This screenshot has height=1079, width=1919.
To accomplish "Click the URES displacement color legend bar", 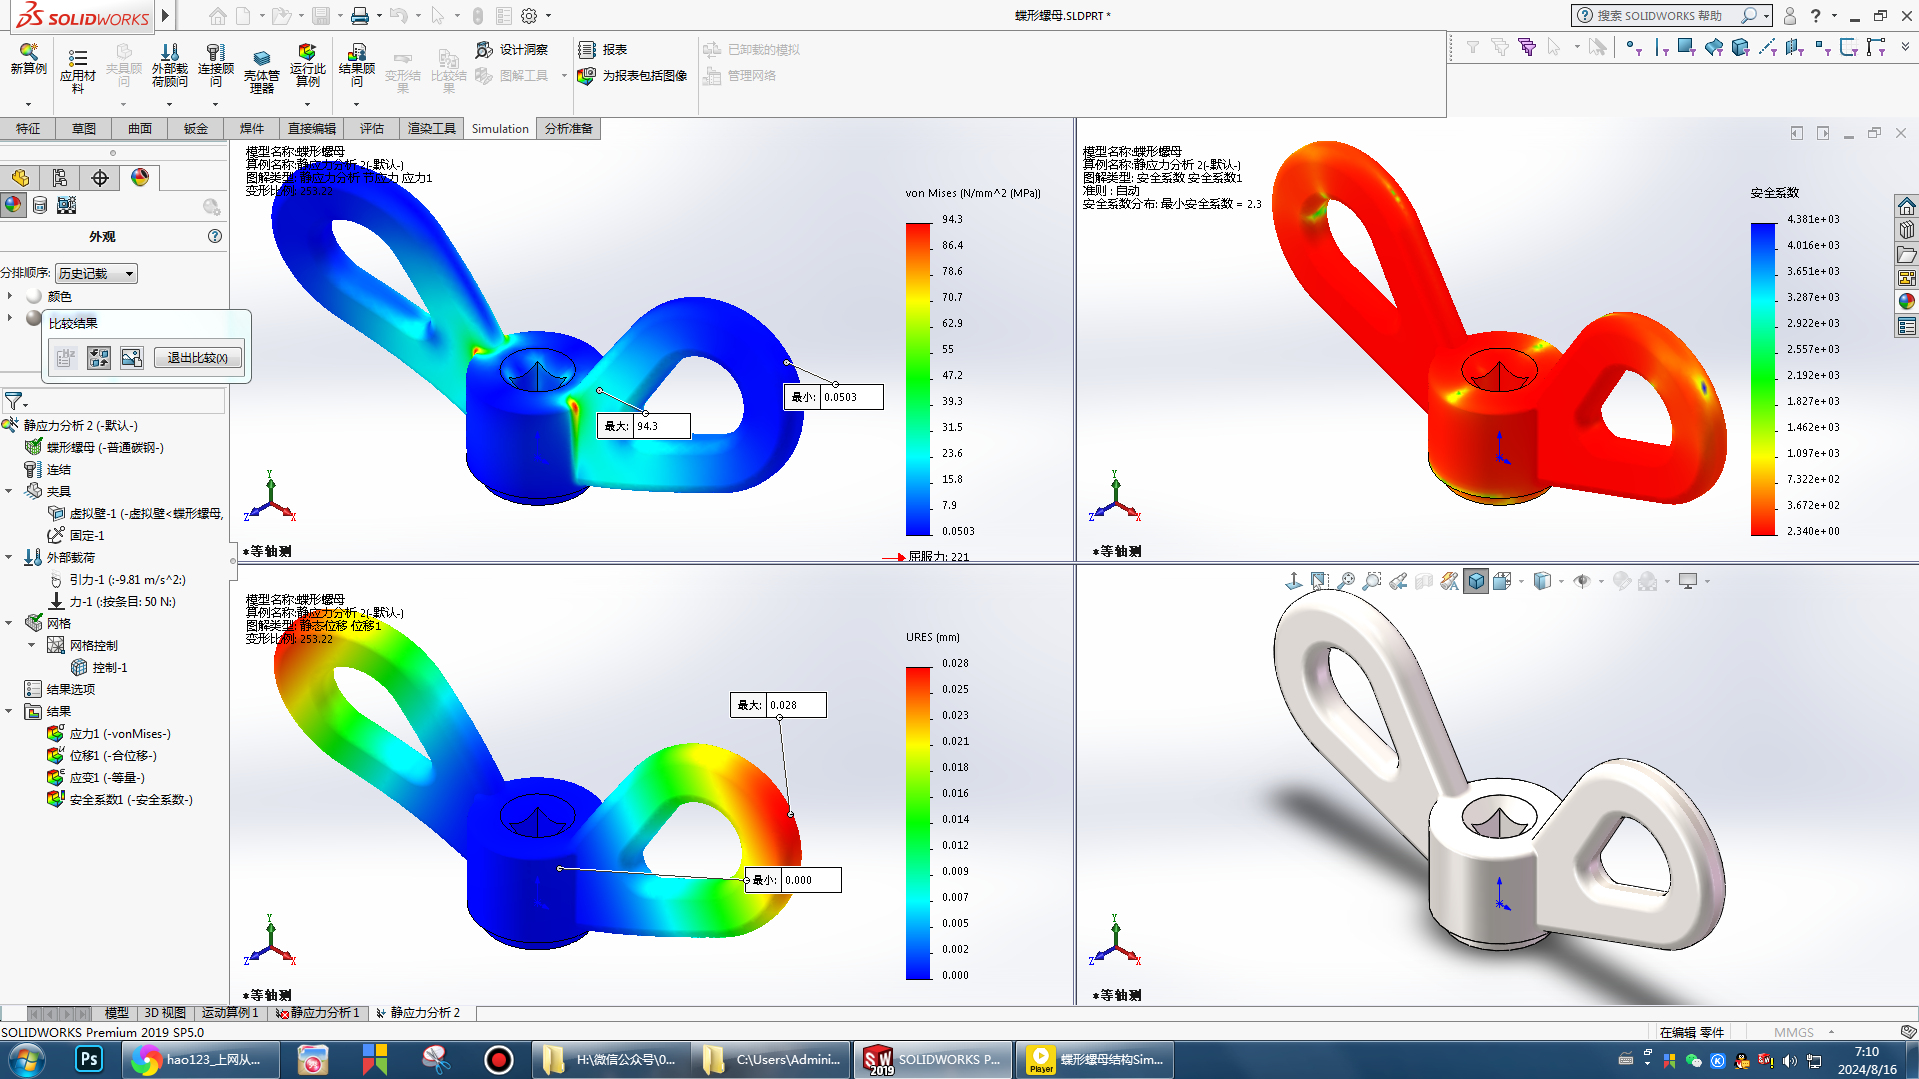I will click(x=918, y=823).
